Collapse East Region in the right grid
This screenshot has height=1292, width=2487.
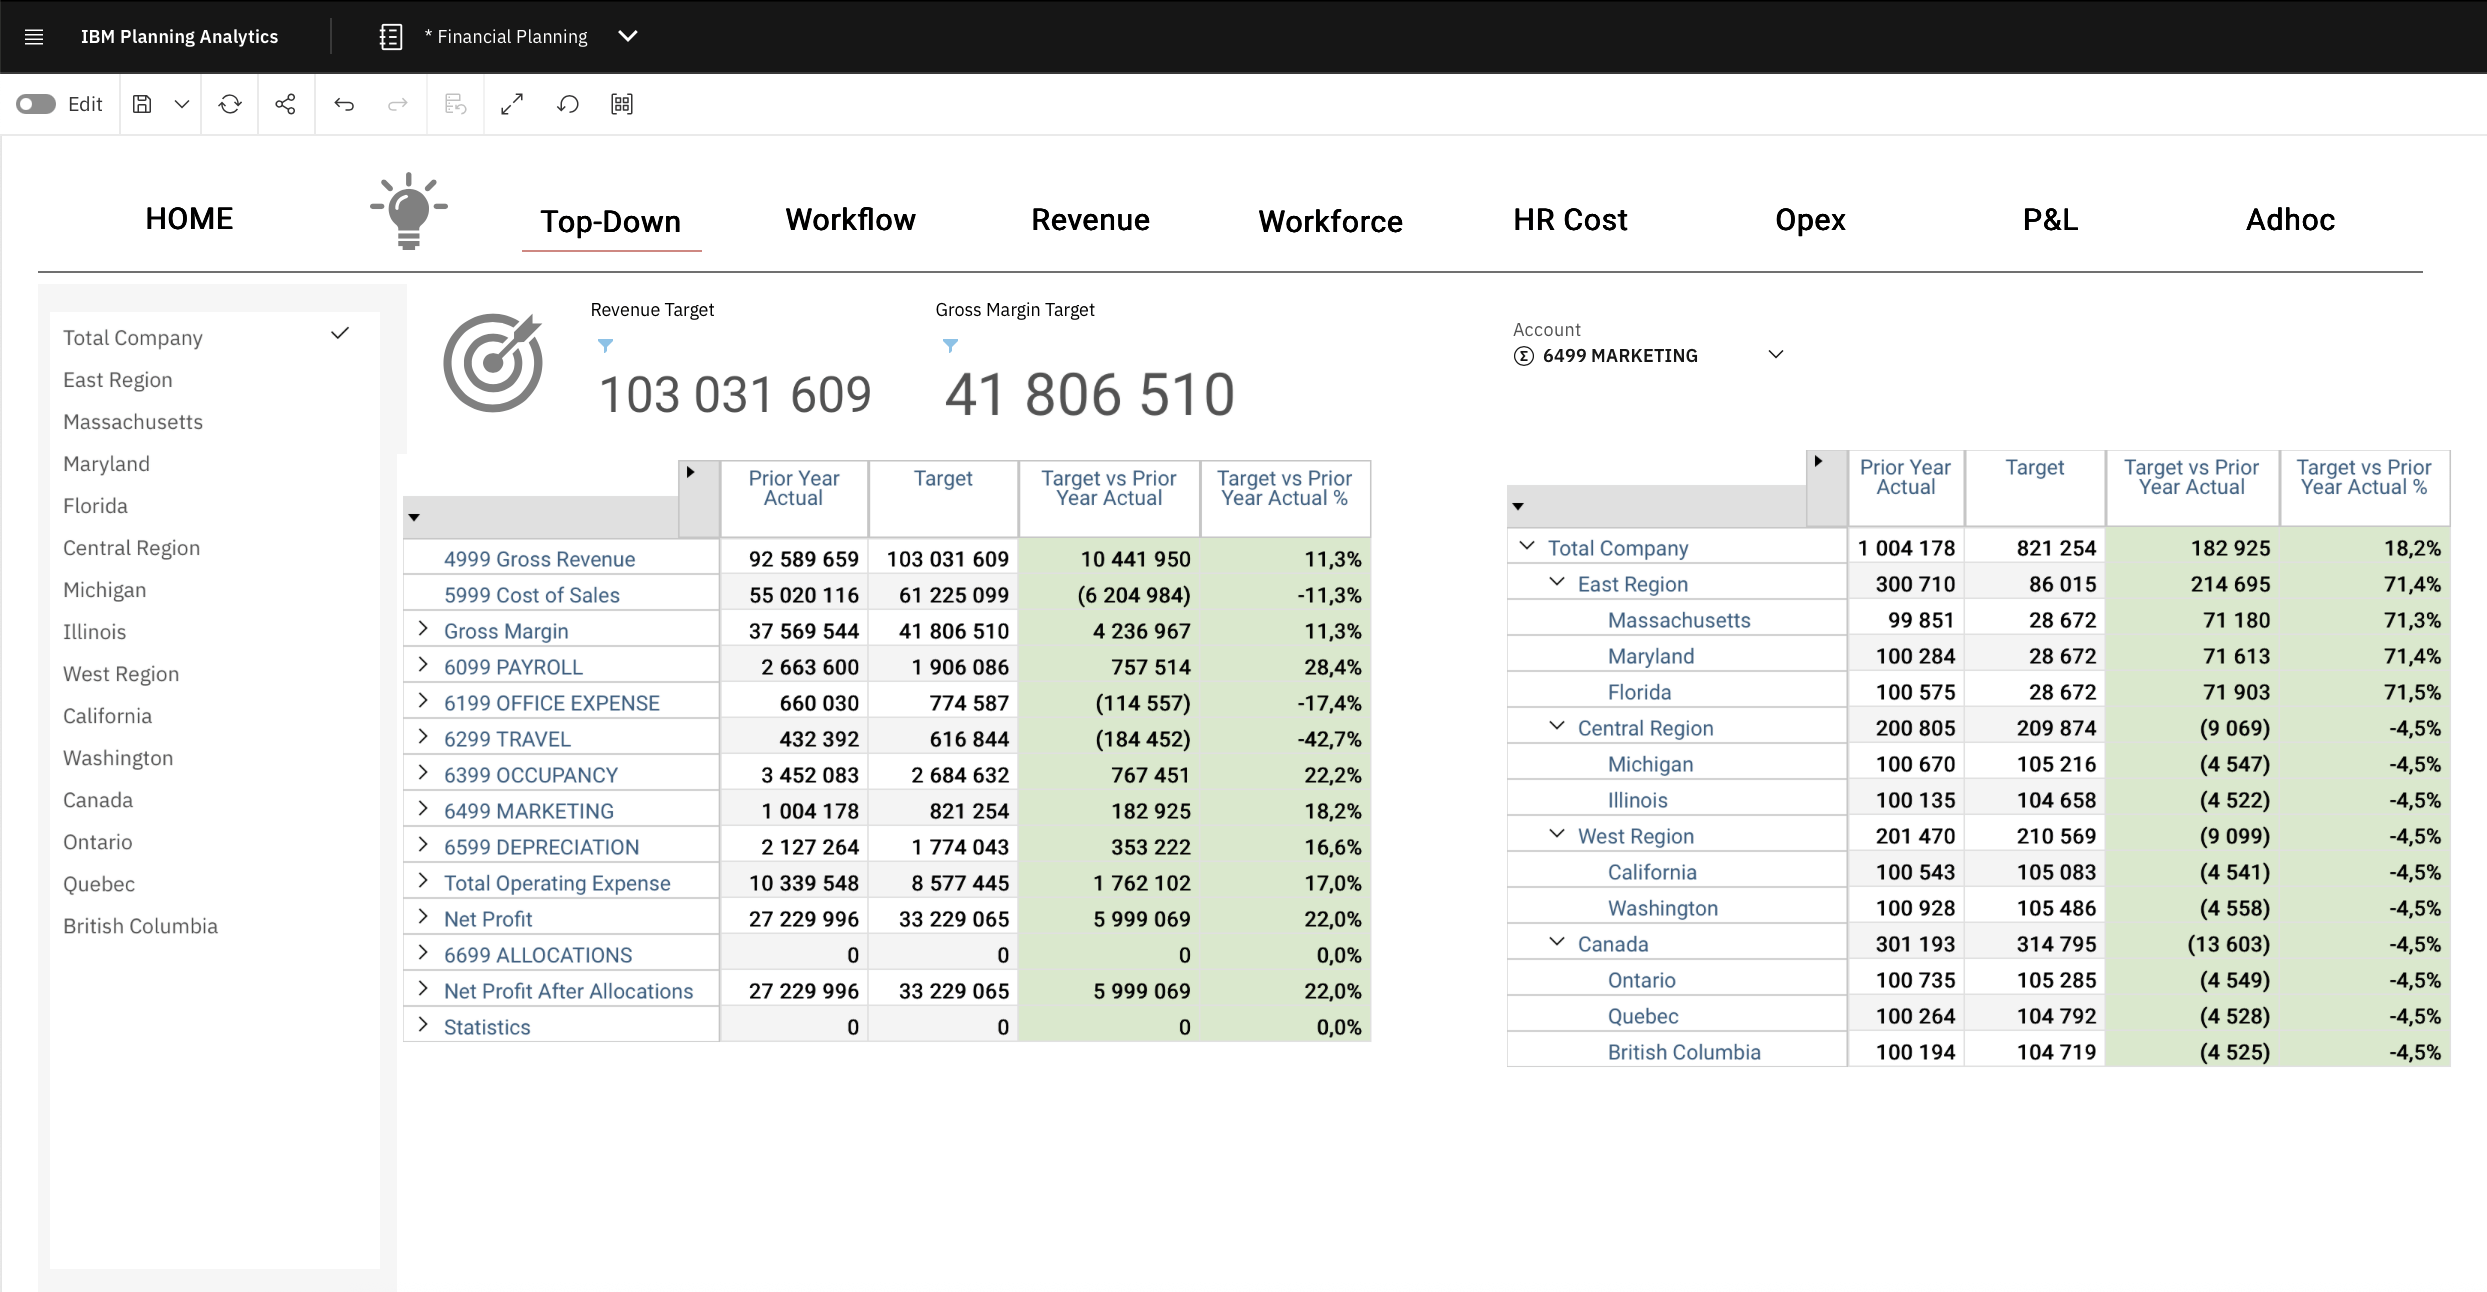pyautogui.click(x=1557, y=582)
